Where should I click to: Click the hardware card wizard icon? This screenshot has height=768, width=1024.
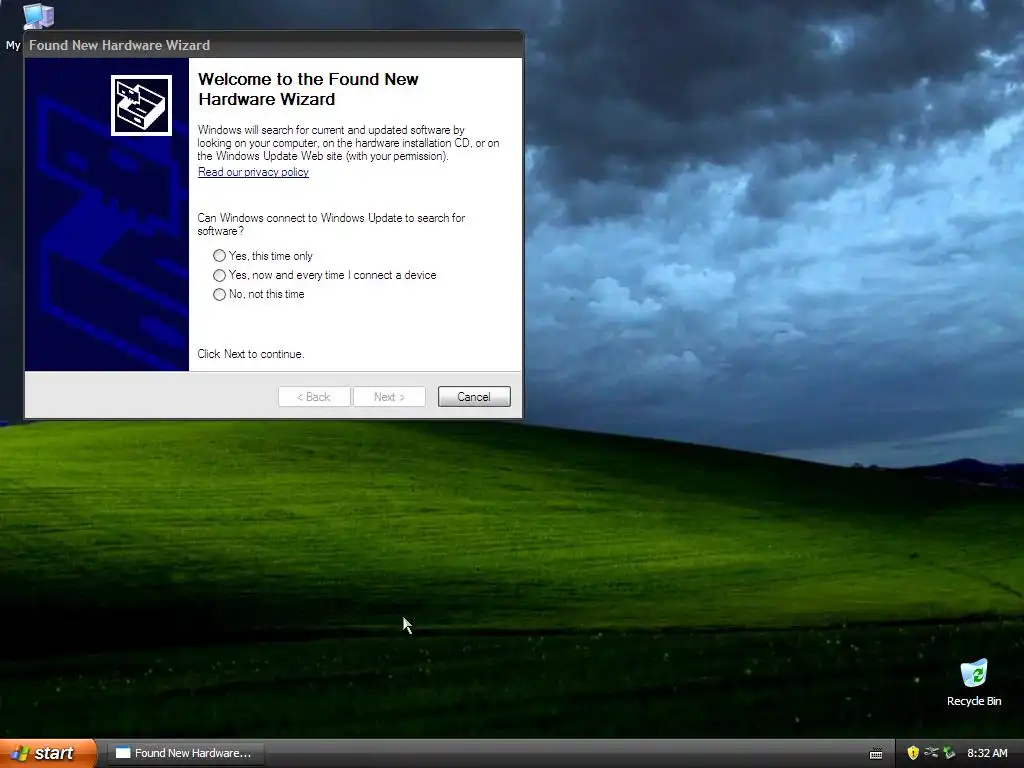click(142, 105)
